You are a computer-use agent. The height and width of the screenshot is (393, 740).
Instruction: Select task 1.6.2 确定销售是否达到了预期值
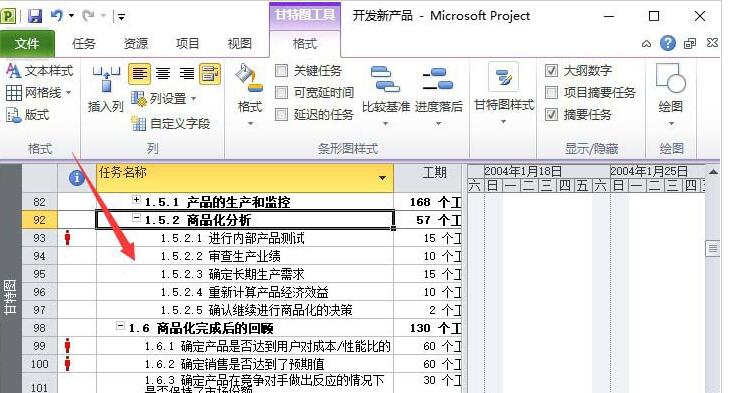[235, 364]
